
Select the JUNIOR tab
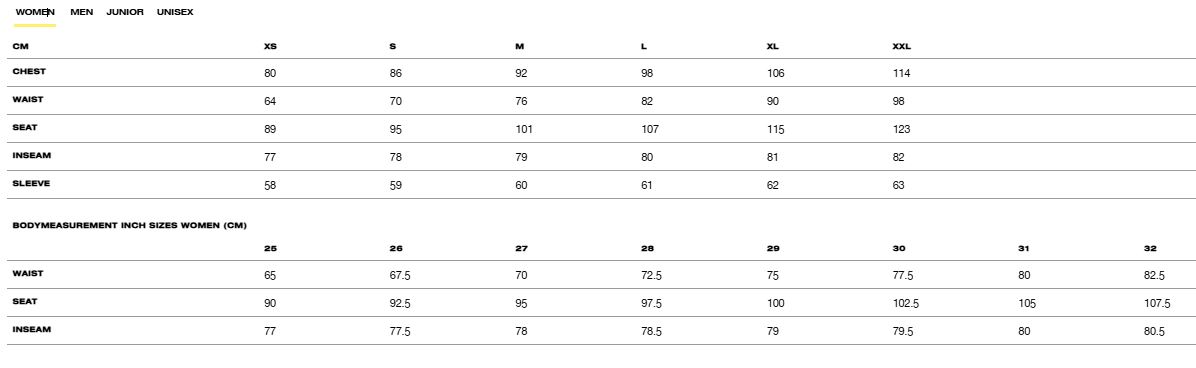(x=125, y=12)
